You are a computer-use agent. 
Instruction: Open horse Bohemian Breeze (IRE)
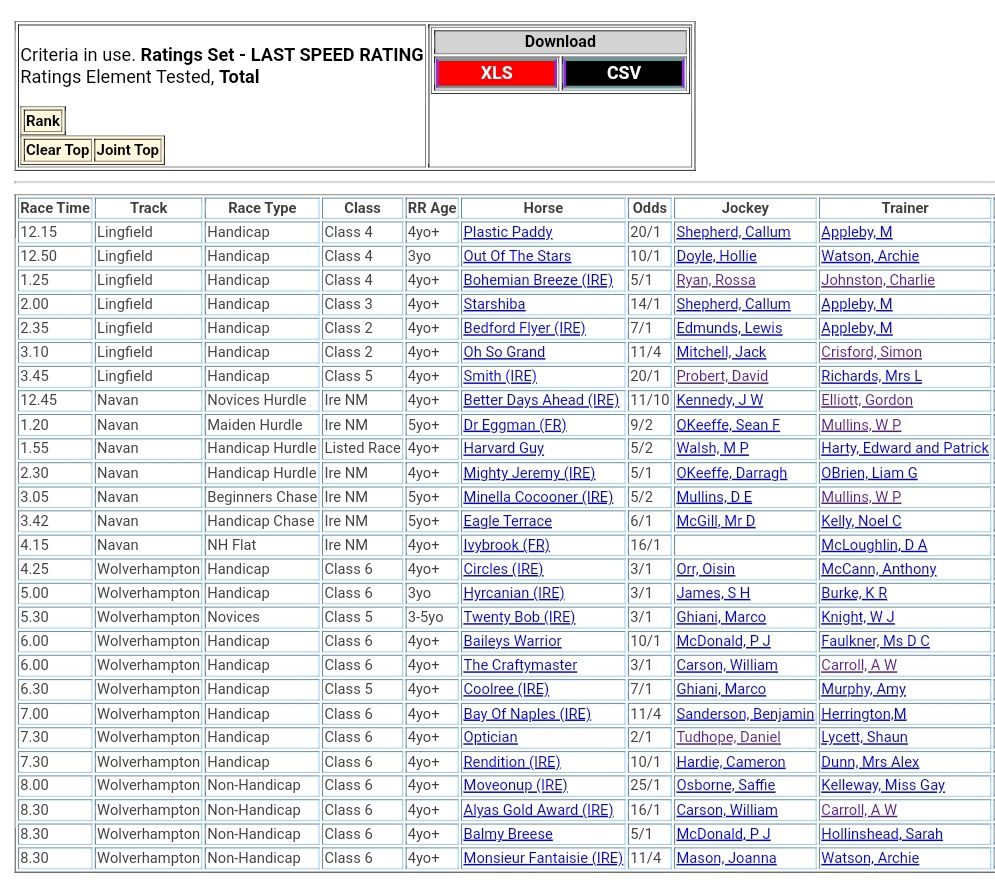[537, 280]
